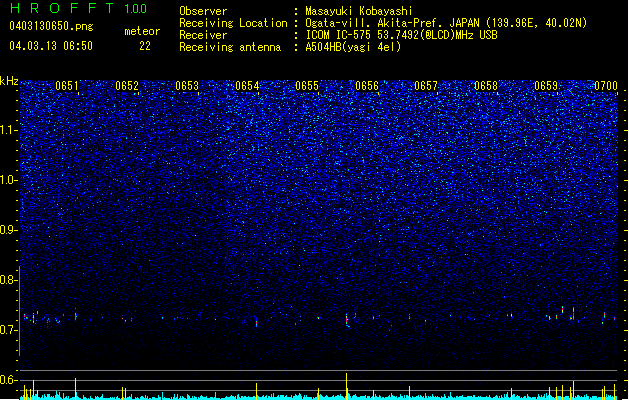This screenshot has height=400, width=629.
Task: Select the file name 0403130650.png
Action: click(51, 26)
